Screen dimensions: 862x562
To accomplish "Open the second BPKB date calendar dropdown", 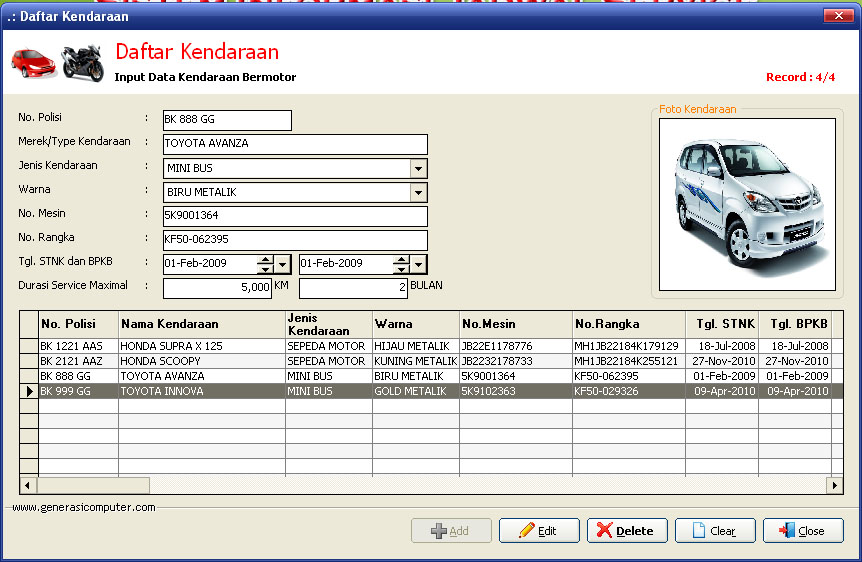I will pos(419,264).
